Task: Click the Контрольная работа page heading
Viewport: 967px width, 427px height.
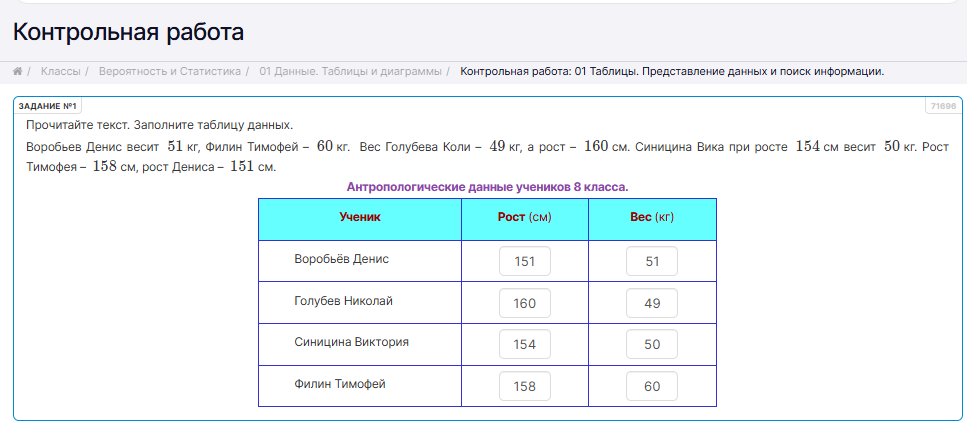Action: [x=128, y=32]
